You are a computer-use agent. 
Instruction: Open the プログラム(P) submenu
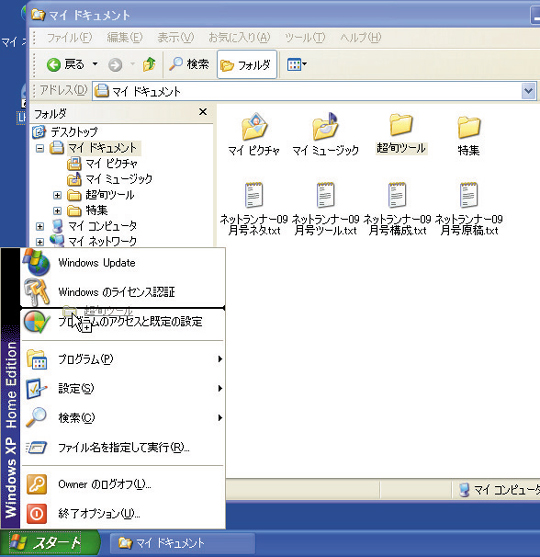coord(123,359)
